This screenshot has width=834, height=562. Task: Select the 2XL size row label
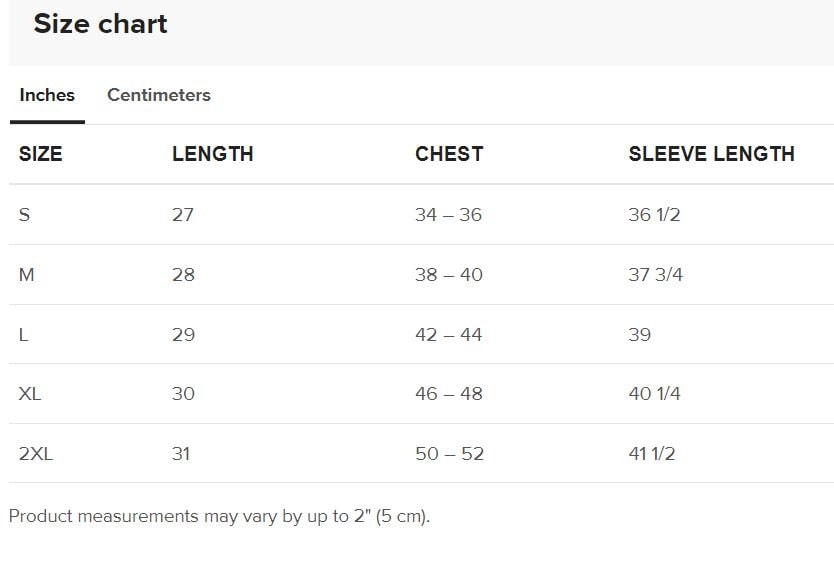[x=36, y=454]
